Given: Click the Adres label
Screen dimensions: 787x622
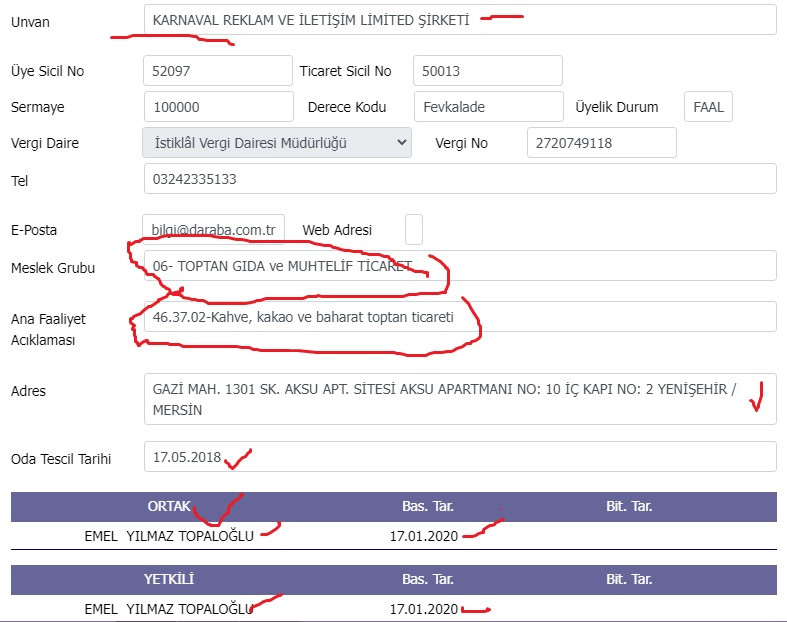Looking at the screenshot, I should pos(28,391).
